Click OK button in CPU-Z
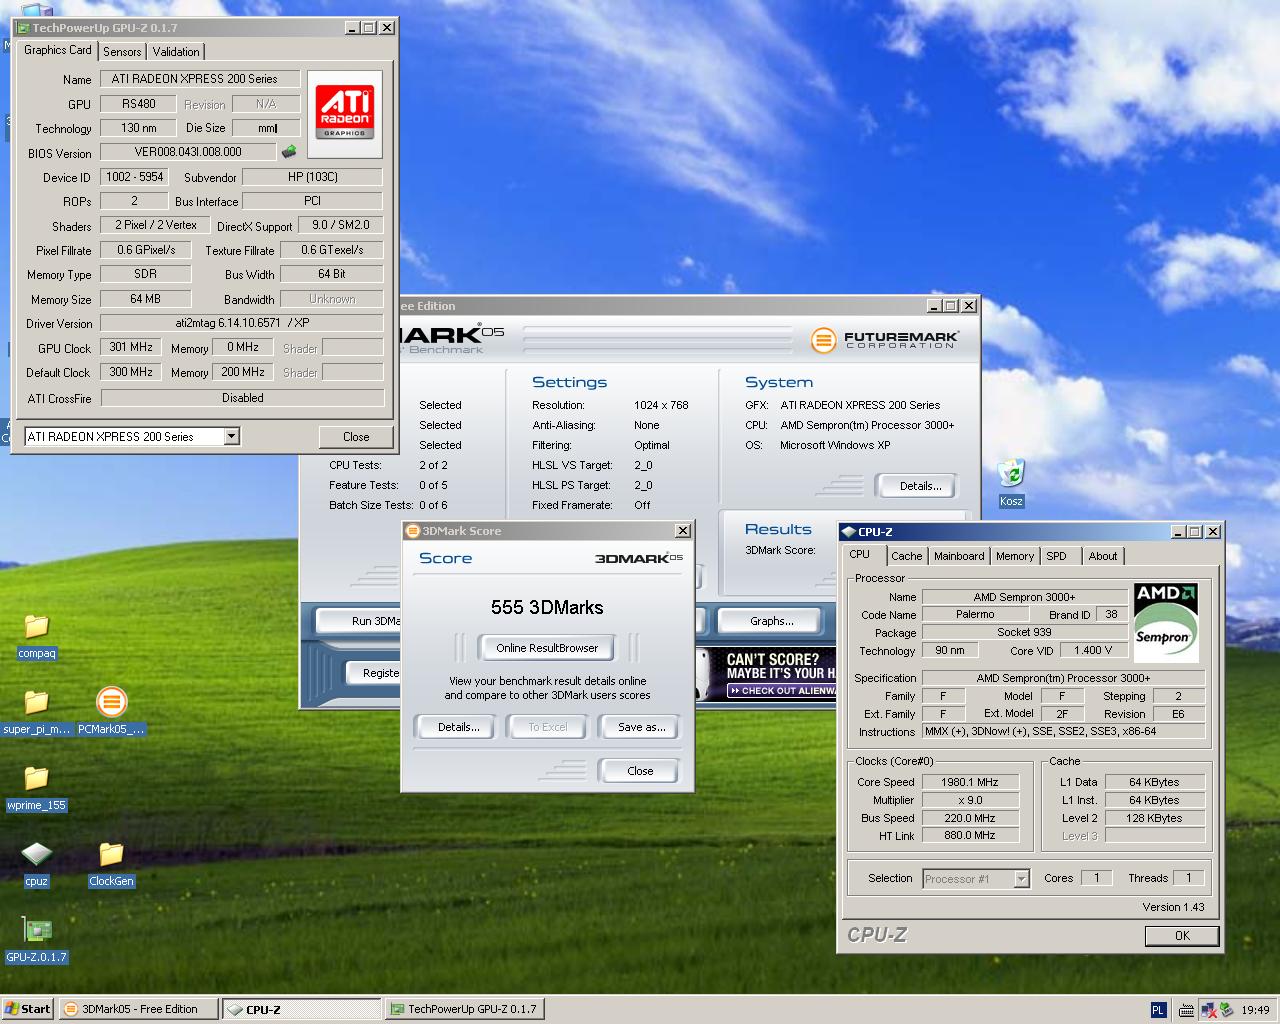 click(1182, 936)
